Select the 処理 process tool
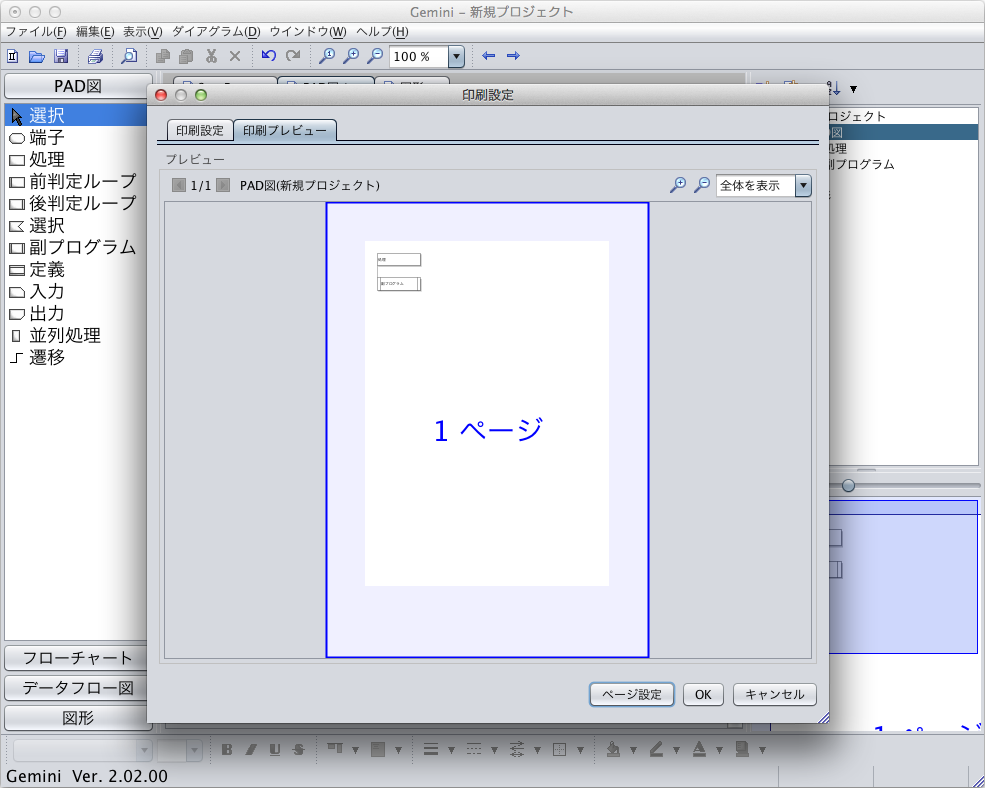Image resolution: width=985 pixels, height=788 pixels. coord(75,160)
